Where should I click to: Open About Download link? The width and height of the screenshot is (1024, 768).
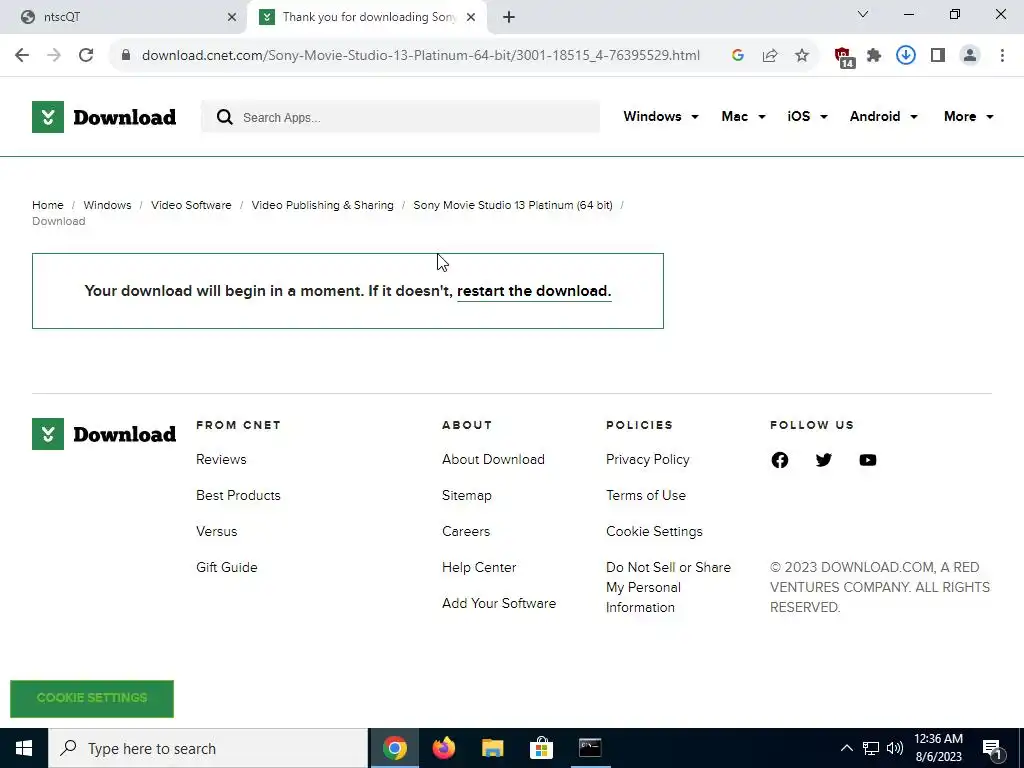click(x=493, y=460)
